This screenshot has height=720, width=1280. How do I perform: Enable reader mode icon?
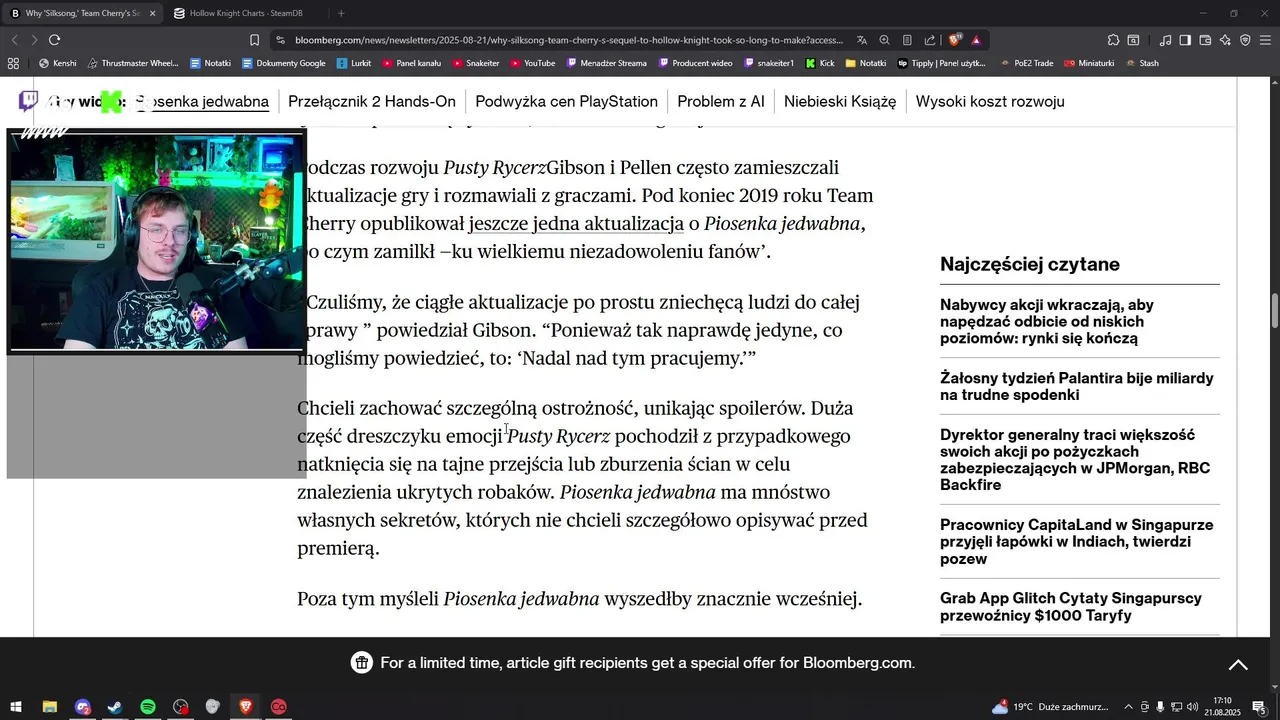(x=907, y=40)
